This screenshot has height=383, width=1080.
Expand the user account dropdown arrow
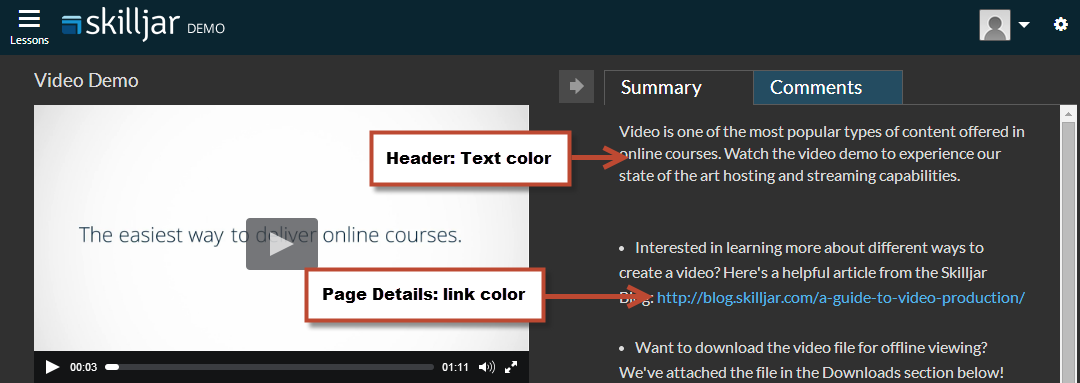pos(1024,25)
